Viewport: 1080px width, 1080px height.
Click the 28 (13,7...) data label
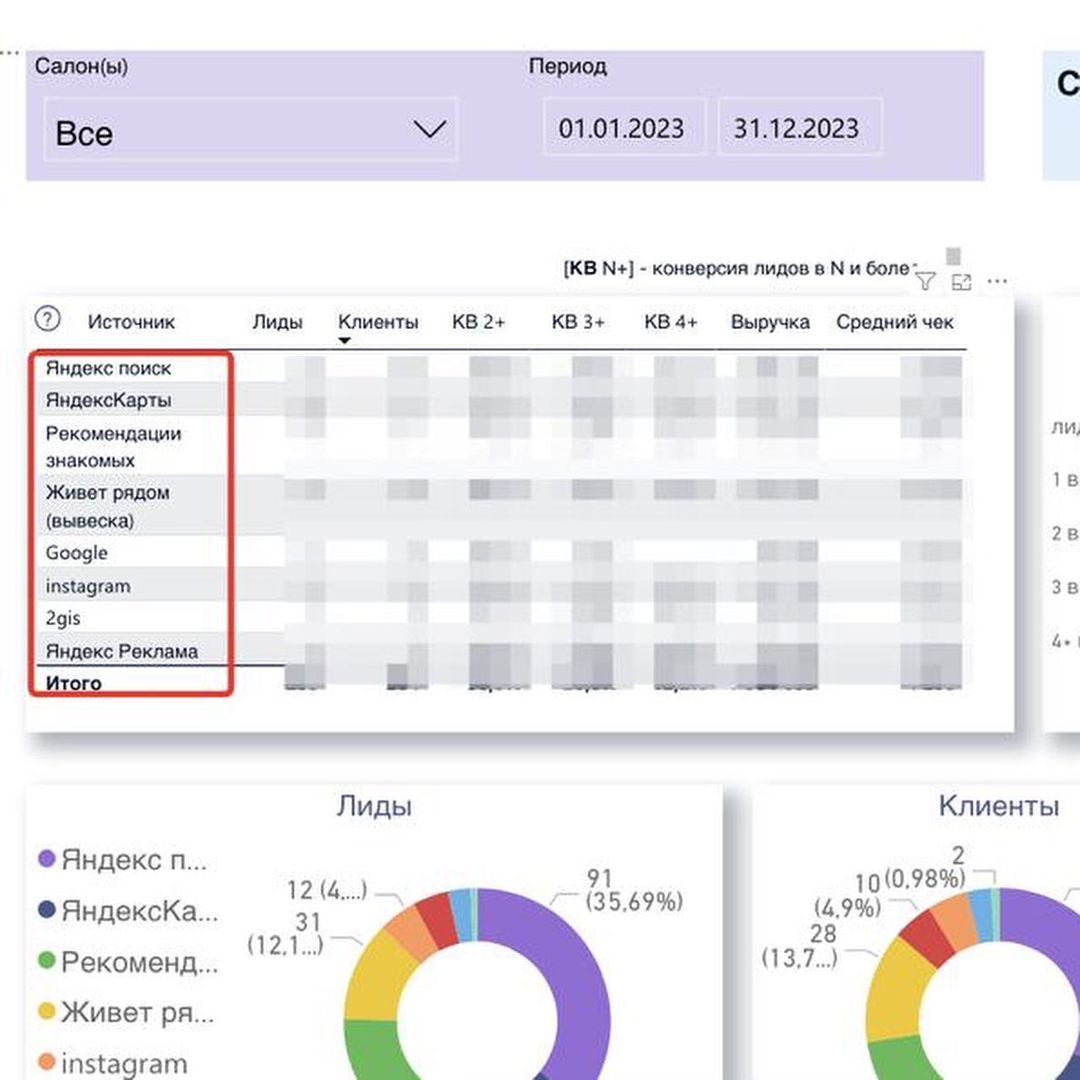pos(800,945)
